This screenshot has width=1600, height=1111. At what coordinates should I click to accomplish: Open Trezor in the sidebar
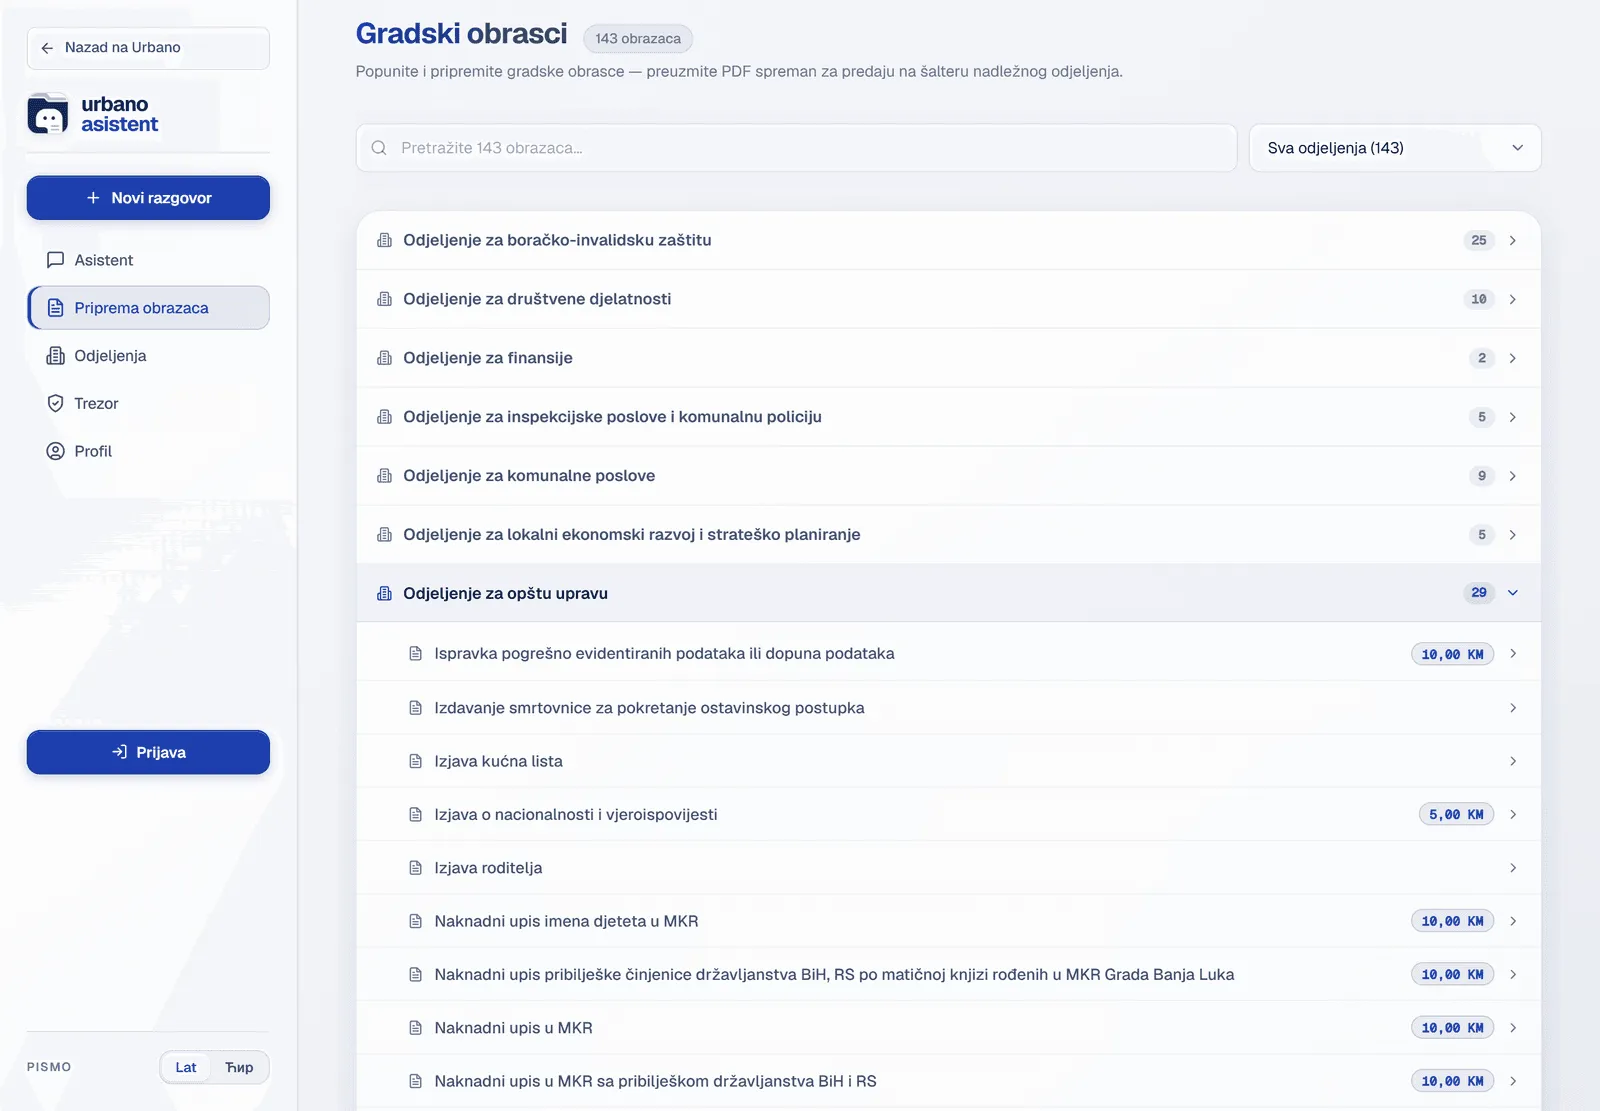148,404
